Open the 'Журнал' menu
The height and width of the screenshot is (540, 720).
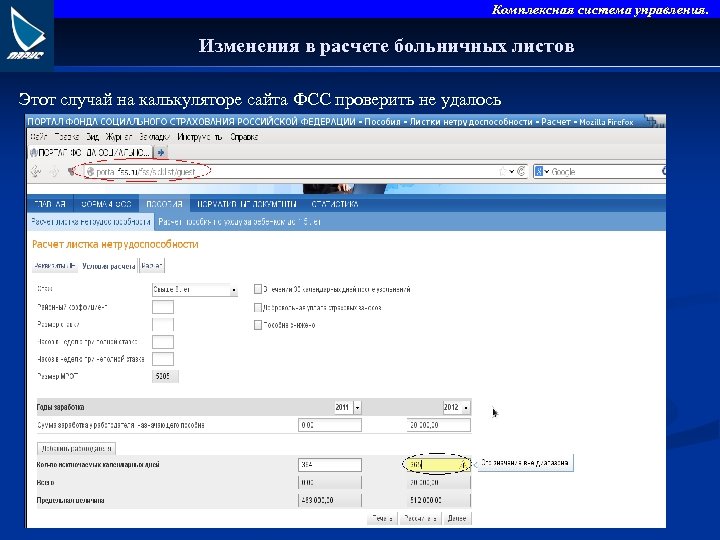118,137
